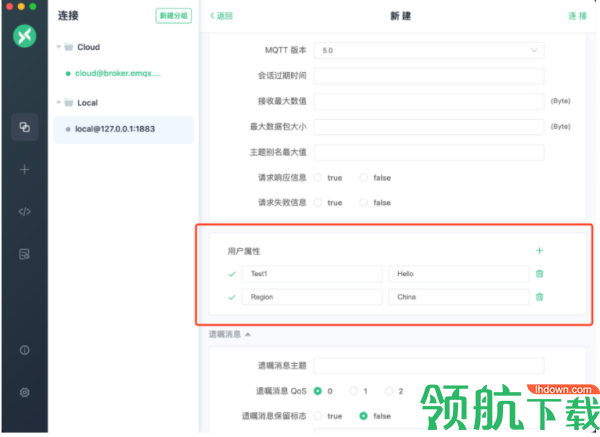Toggle the checkmark beside Region property
600x437 pixels.
click(232, 297)
